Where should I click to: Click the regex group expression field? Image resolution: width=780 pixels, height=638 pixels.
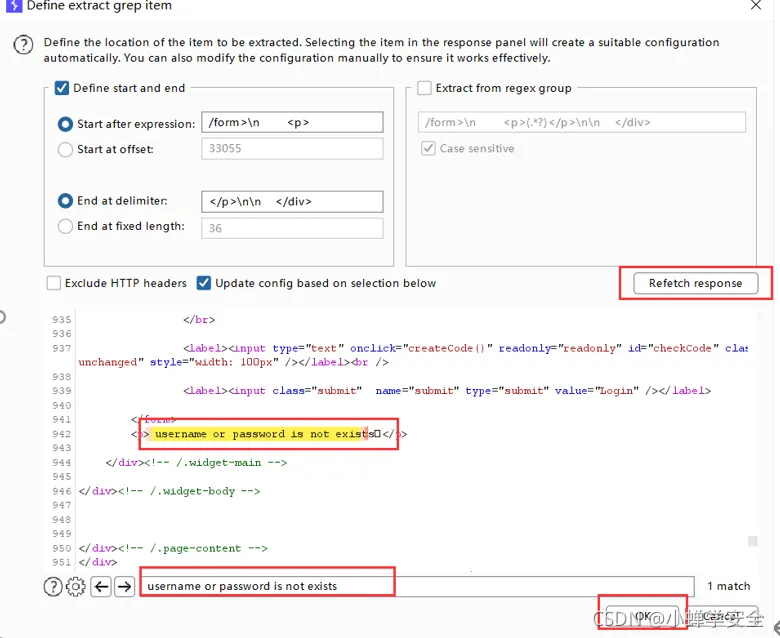pos(582,122)
